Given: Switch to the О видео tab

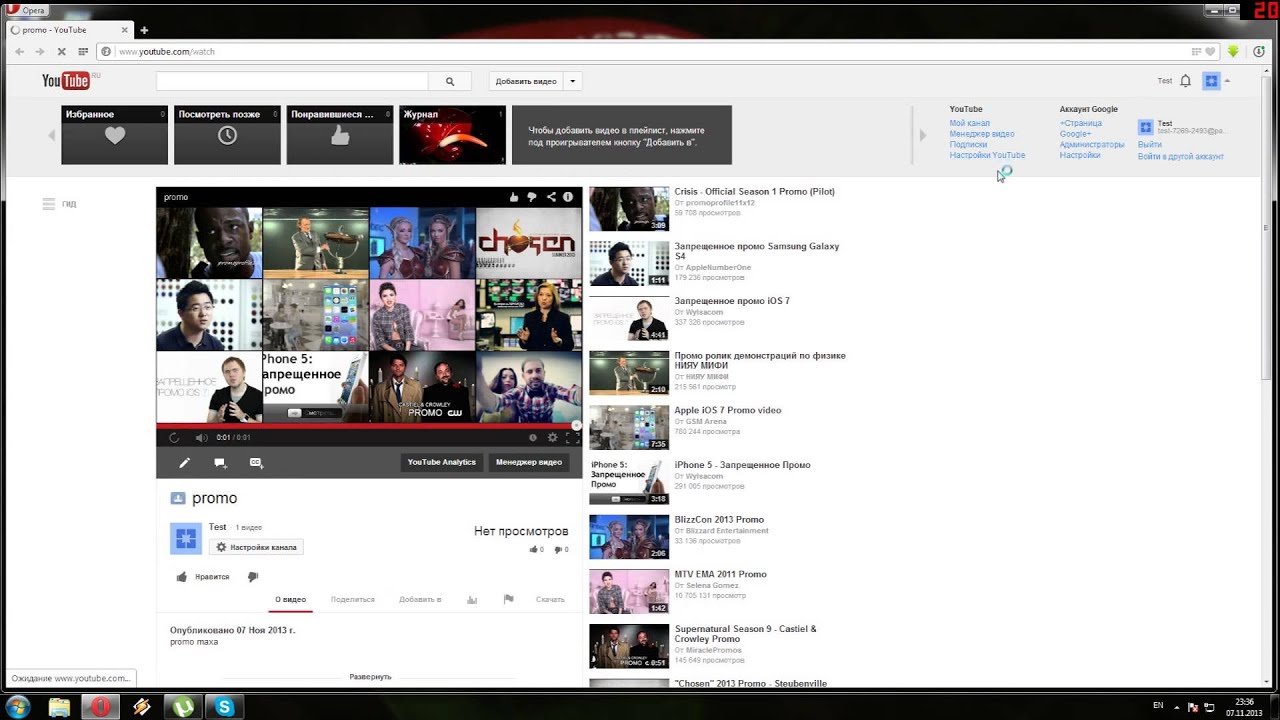Looking at the screenshot, I should [x=290, y=600].
